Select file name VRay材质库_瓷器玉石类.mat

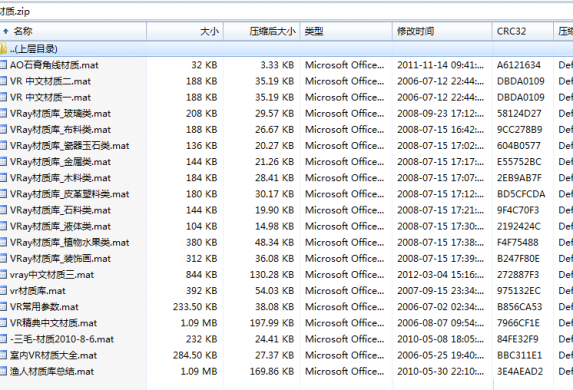click(69, 145)
